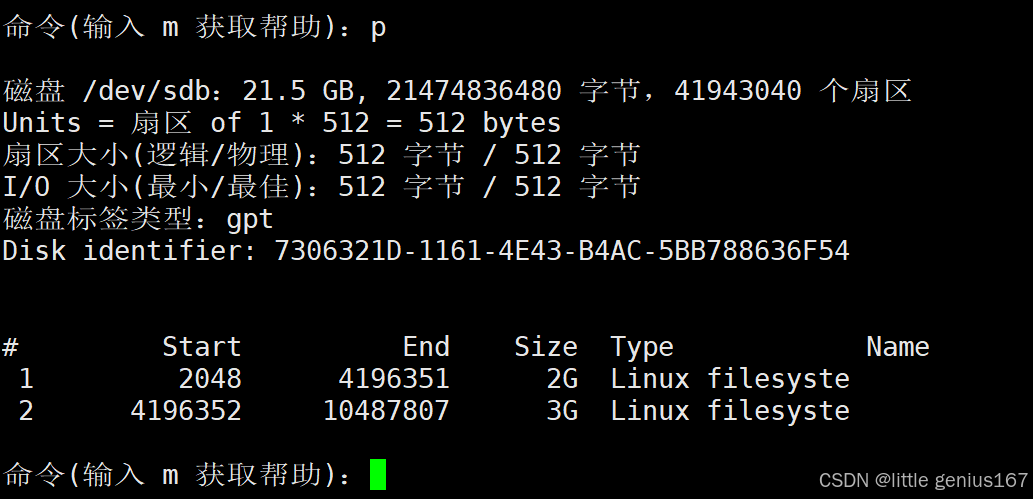Image resolution: width=1033 pixels, height=499 pixels.
Task: Click the Start column header
Action: (202, 347)
